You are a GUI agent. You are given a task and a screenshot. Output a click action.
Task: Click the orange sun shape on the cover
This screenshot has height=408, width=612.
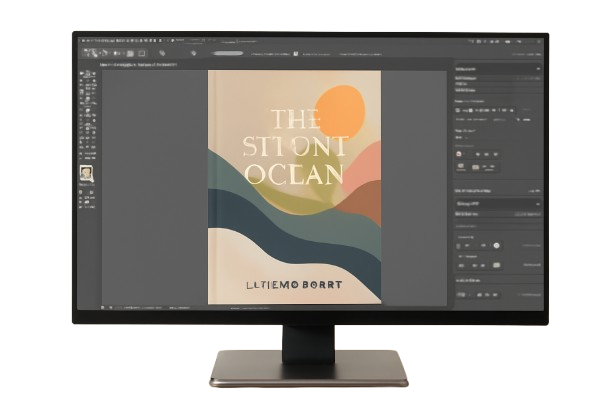(x=342, y=107)
